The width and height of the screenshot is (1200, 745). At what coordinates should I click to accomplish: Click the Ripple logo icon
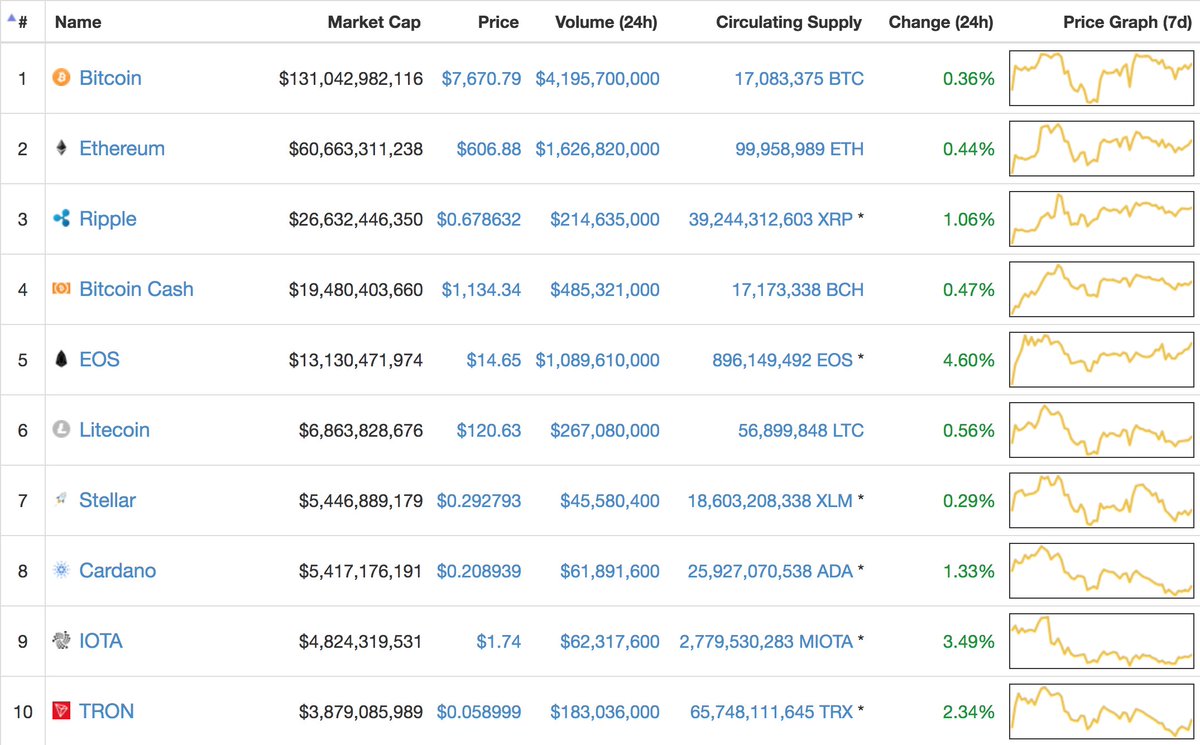[x=62, y=219]
